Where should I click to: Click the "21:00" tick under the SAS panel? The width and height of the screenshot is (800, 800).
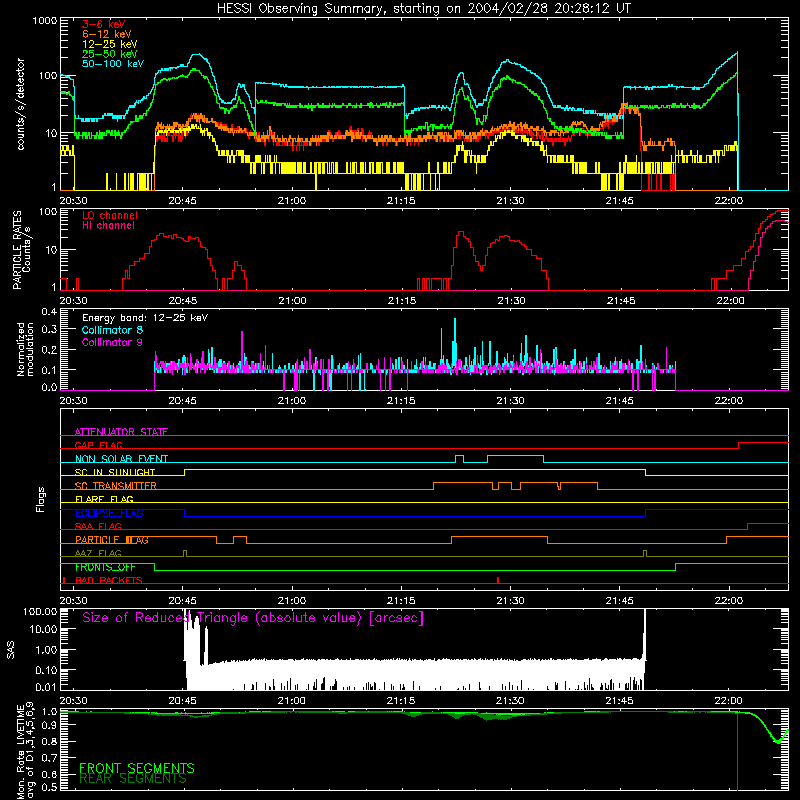point(291,701)
